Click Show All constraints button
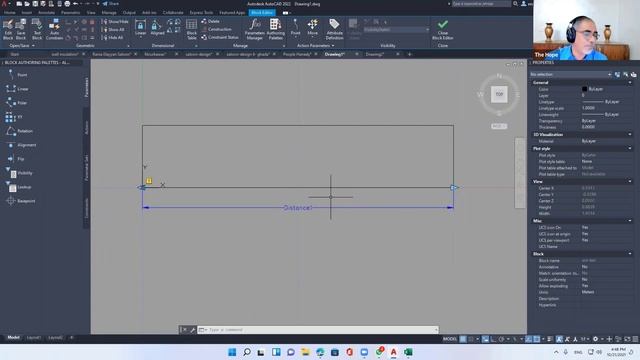640x360 pixels. coord(113,29)
